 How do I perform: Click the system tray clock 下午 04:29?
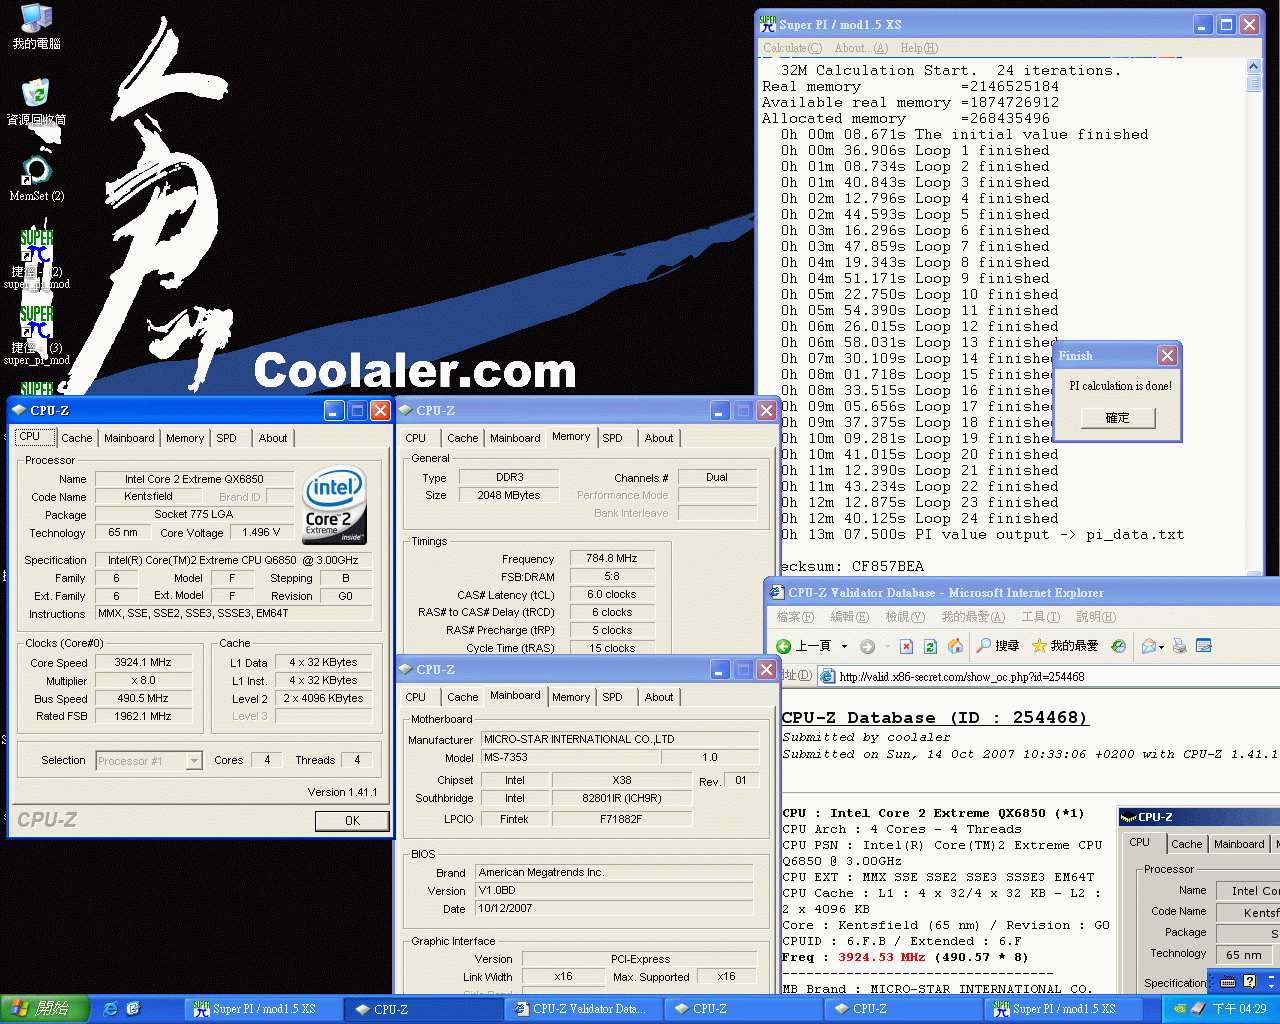(x=1239, y=1009)
